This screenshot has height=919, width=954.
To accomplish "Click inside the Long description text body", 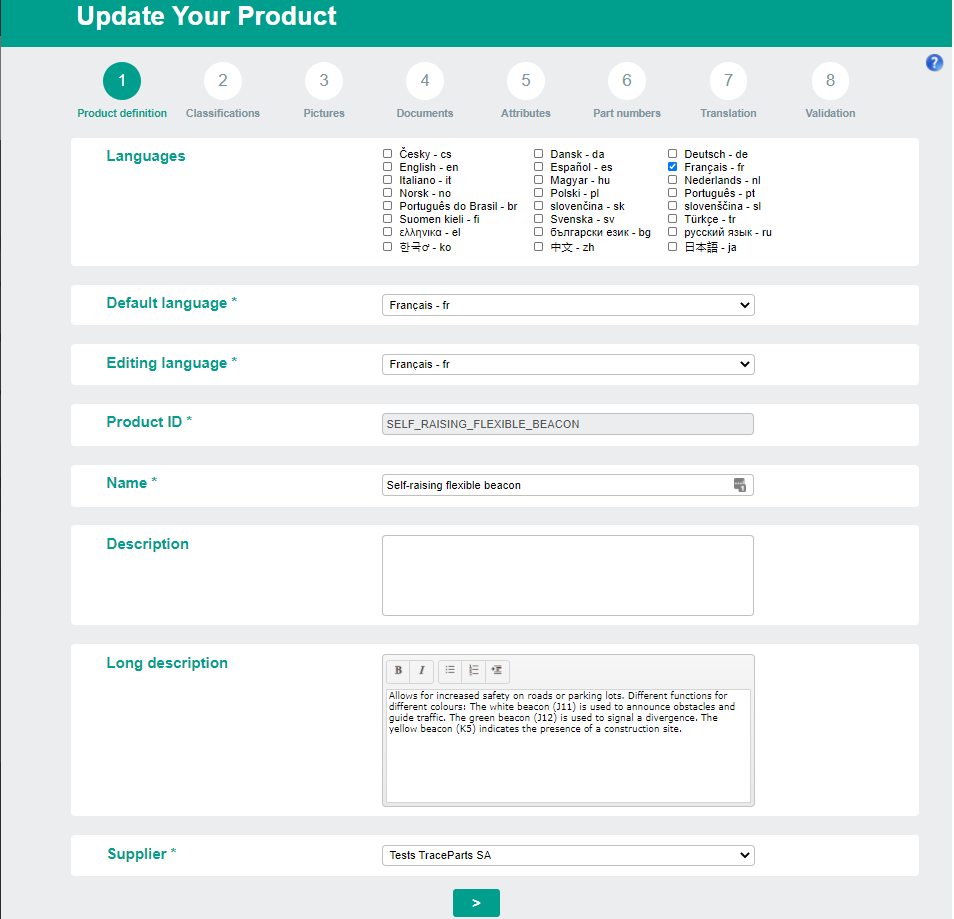I will pyautogui.click(x=568, y=760).
